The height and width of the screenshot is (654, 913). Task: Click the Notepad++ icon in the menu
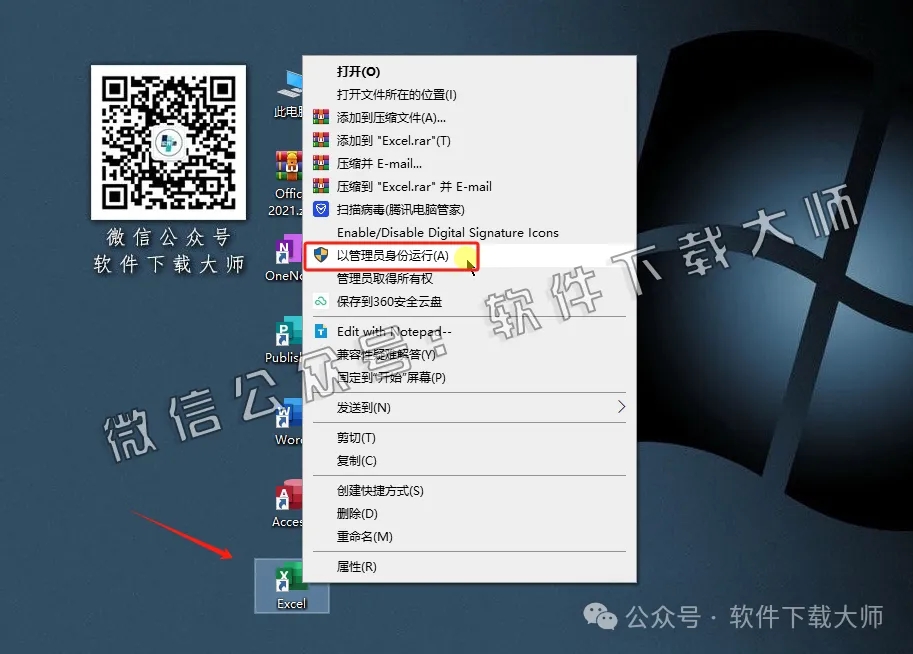click(x=320, y=330)
